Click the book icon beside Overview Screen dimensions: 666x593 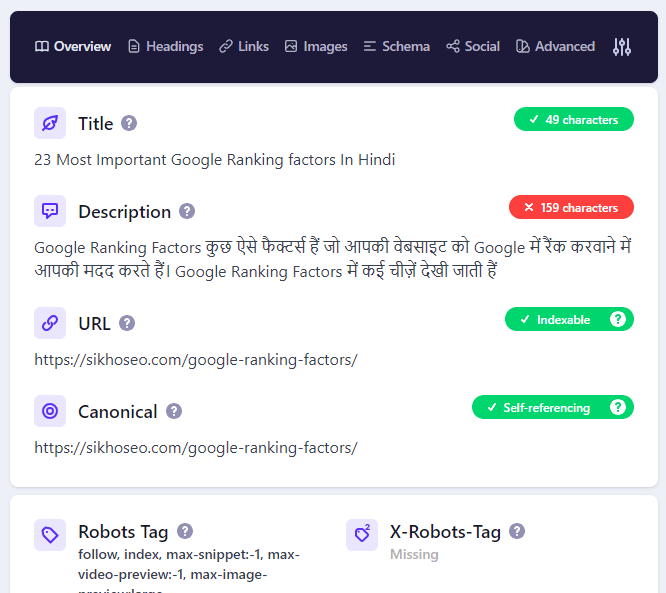(42, 46)
